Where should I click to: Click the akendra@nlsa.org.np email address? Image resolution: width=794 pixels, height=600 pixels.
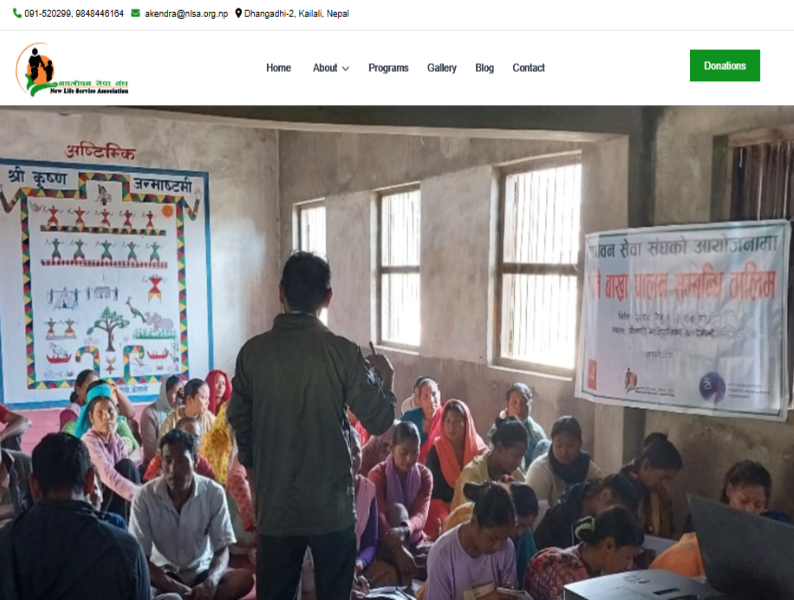click(186, 14)
